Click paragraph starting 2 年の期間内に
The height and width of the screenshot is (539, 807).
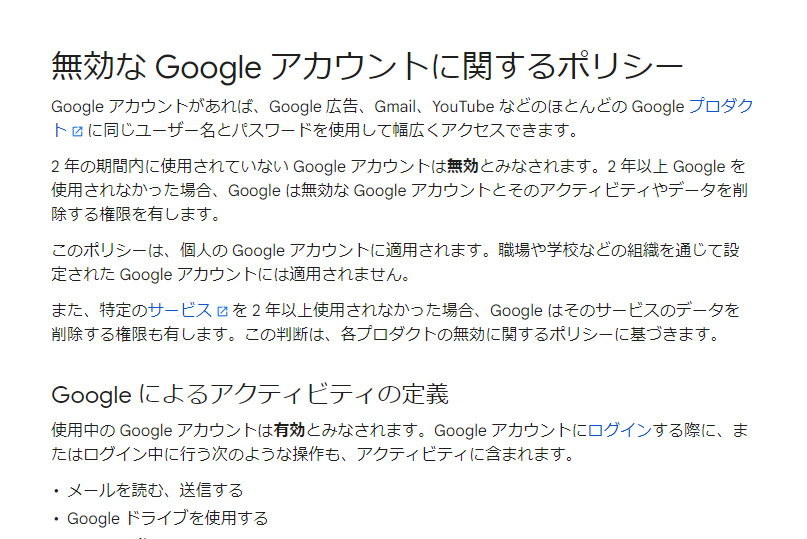pos(400,190)
